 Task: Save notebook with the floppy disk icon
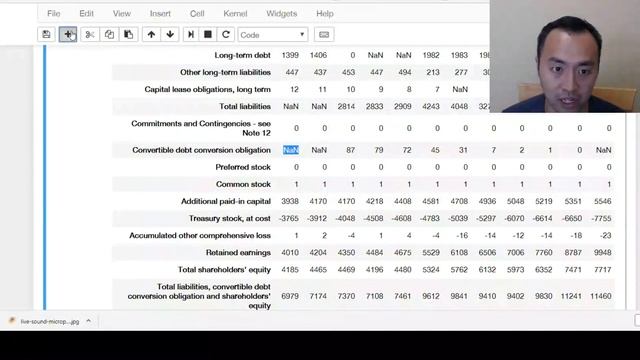(x=46, y=35)
